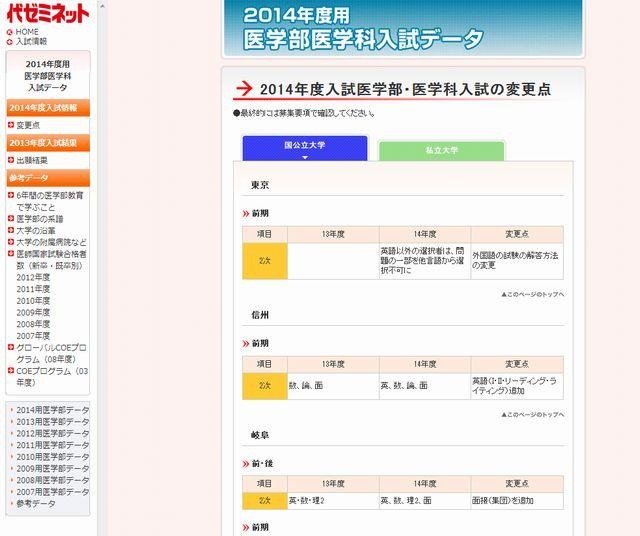The image size is (640, 536).
Task: Open the 大学の附属病院など link
Action: [51, 242]
